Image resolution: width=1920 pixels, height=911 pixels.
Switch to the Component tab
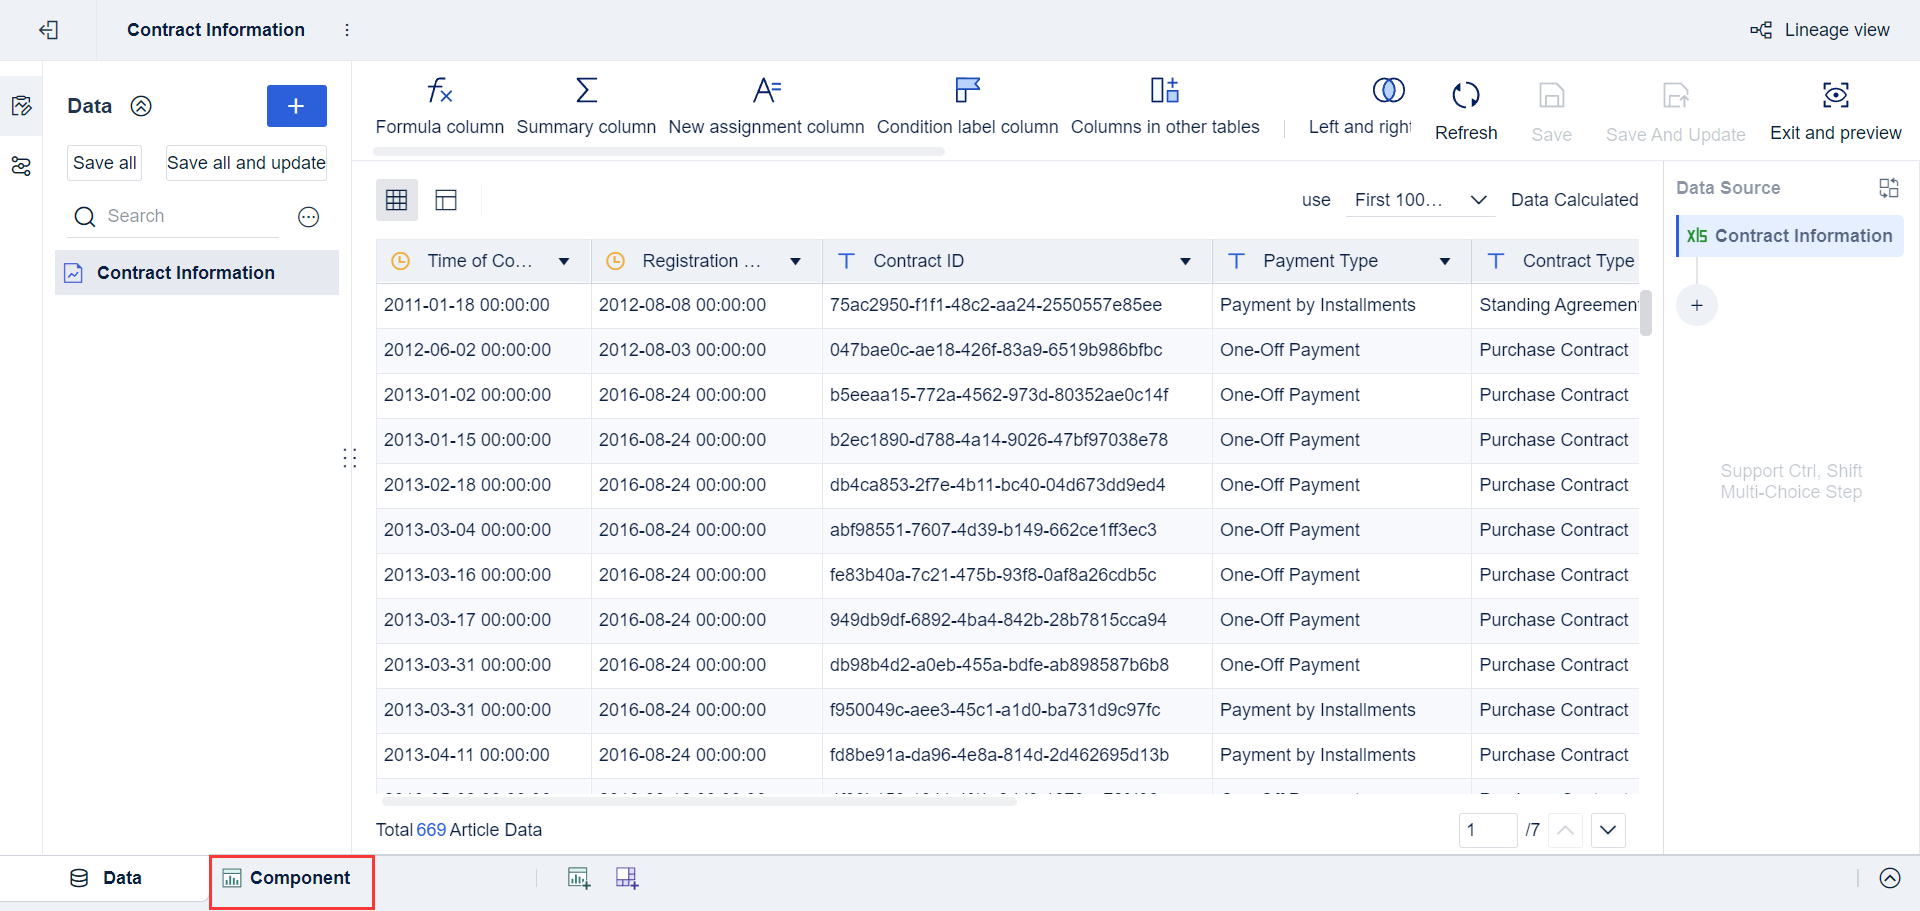[291, 878]
